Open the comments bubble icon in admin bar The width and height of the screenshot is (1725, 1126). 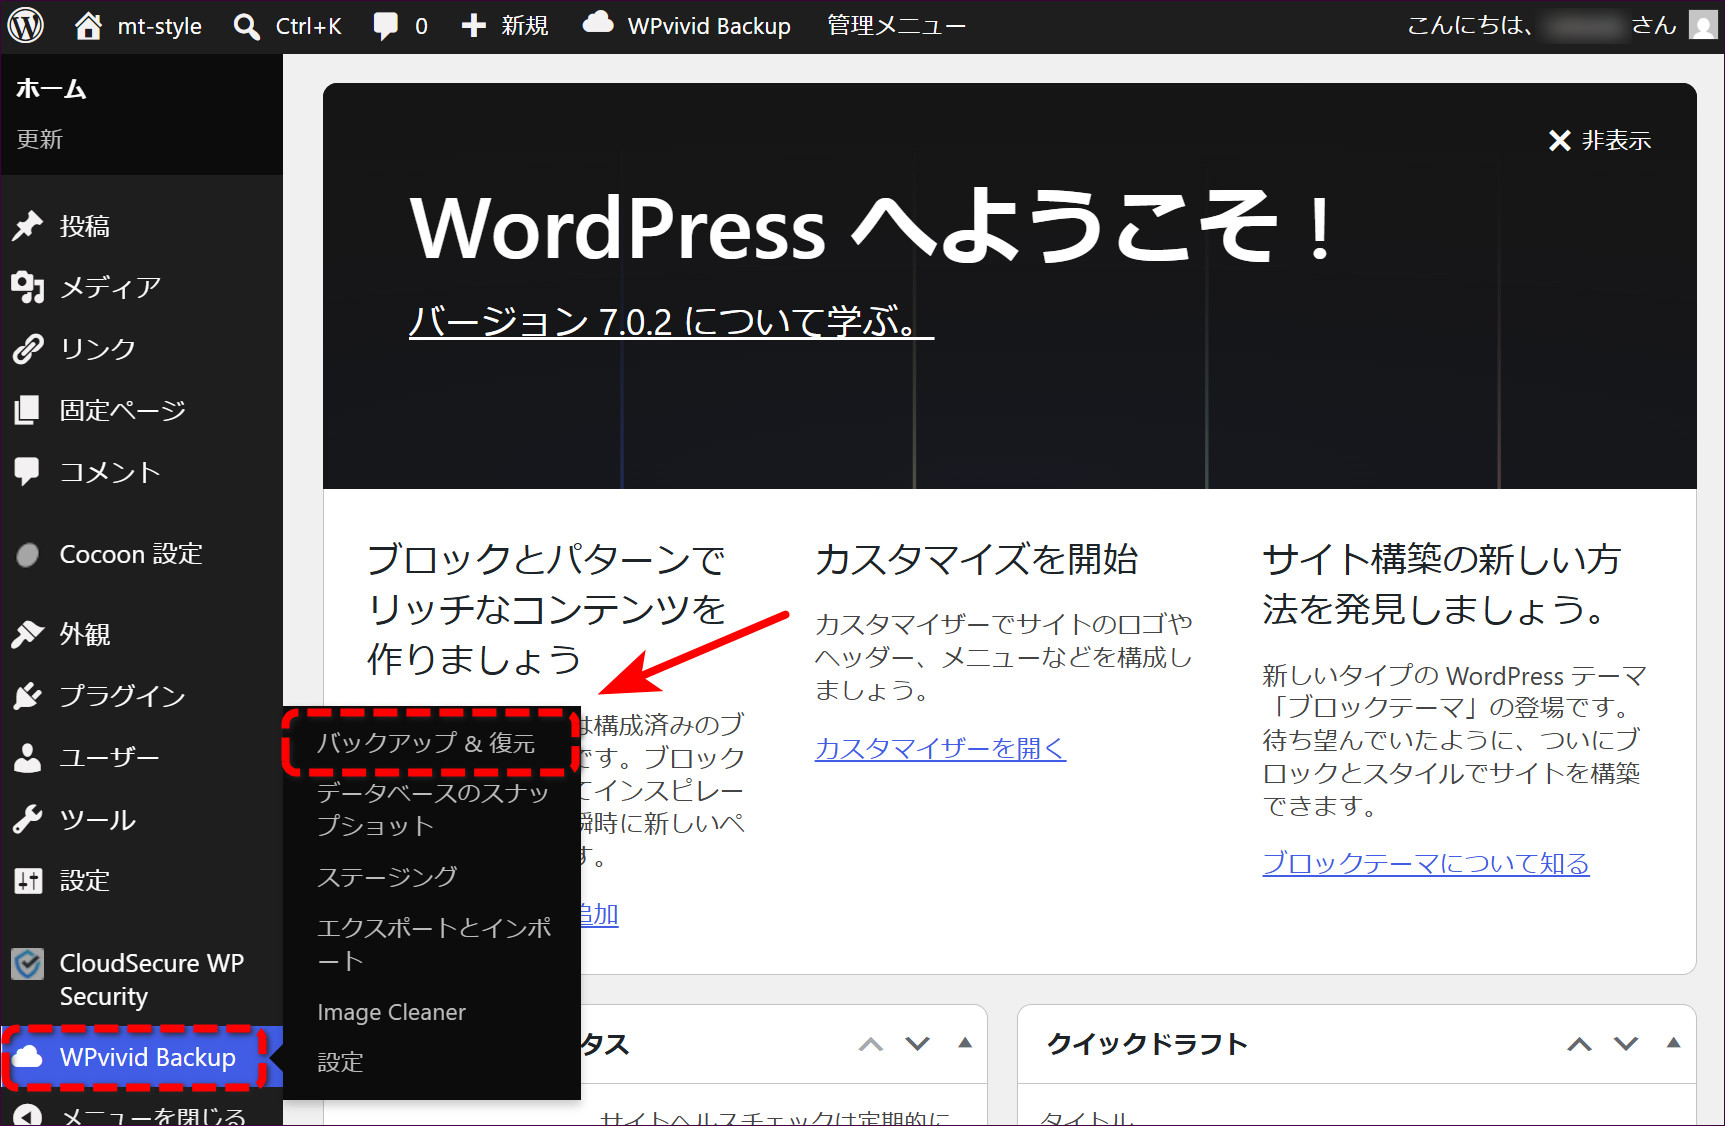coord(385,26)
